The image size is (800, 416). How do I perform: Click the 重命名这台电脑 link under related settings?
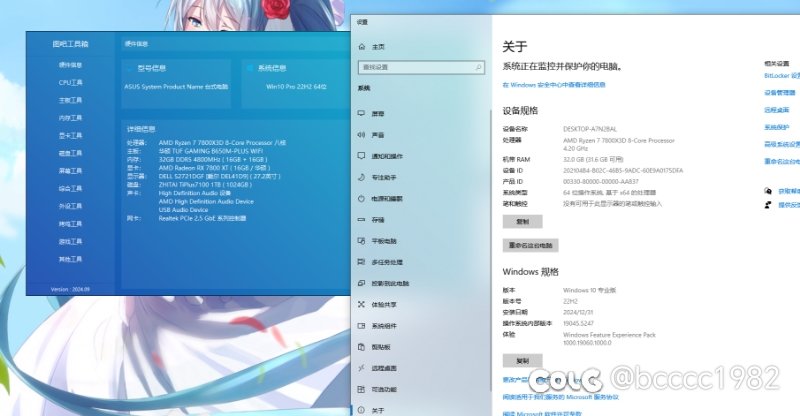(782, 161)
